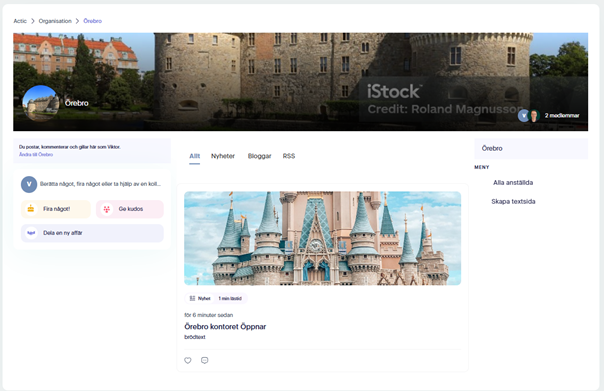Click the Nyhet label on the post
This screenshot has width=604, height=391.
coord(204,299)
